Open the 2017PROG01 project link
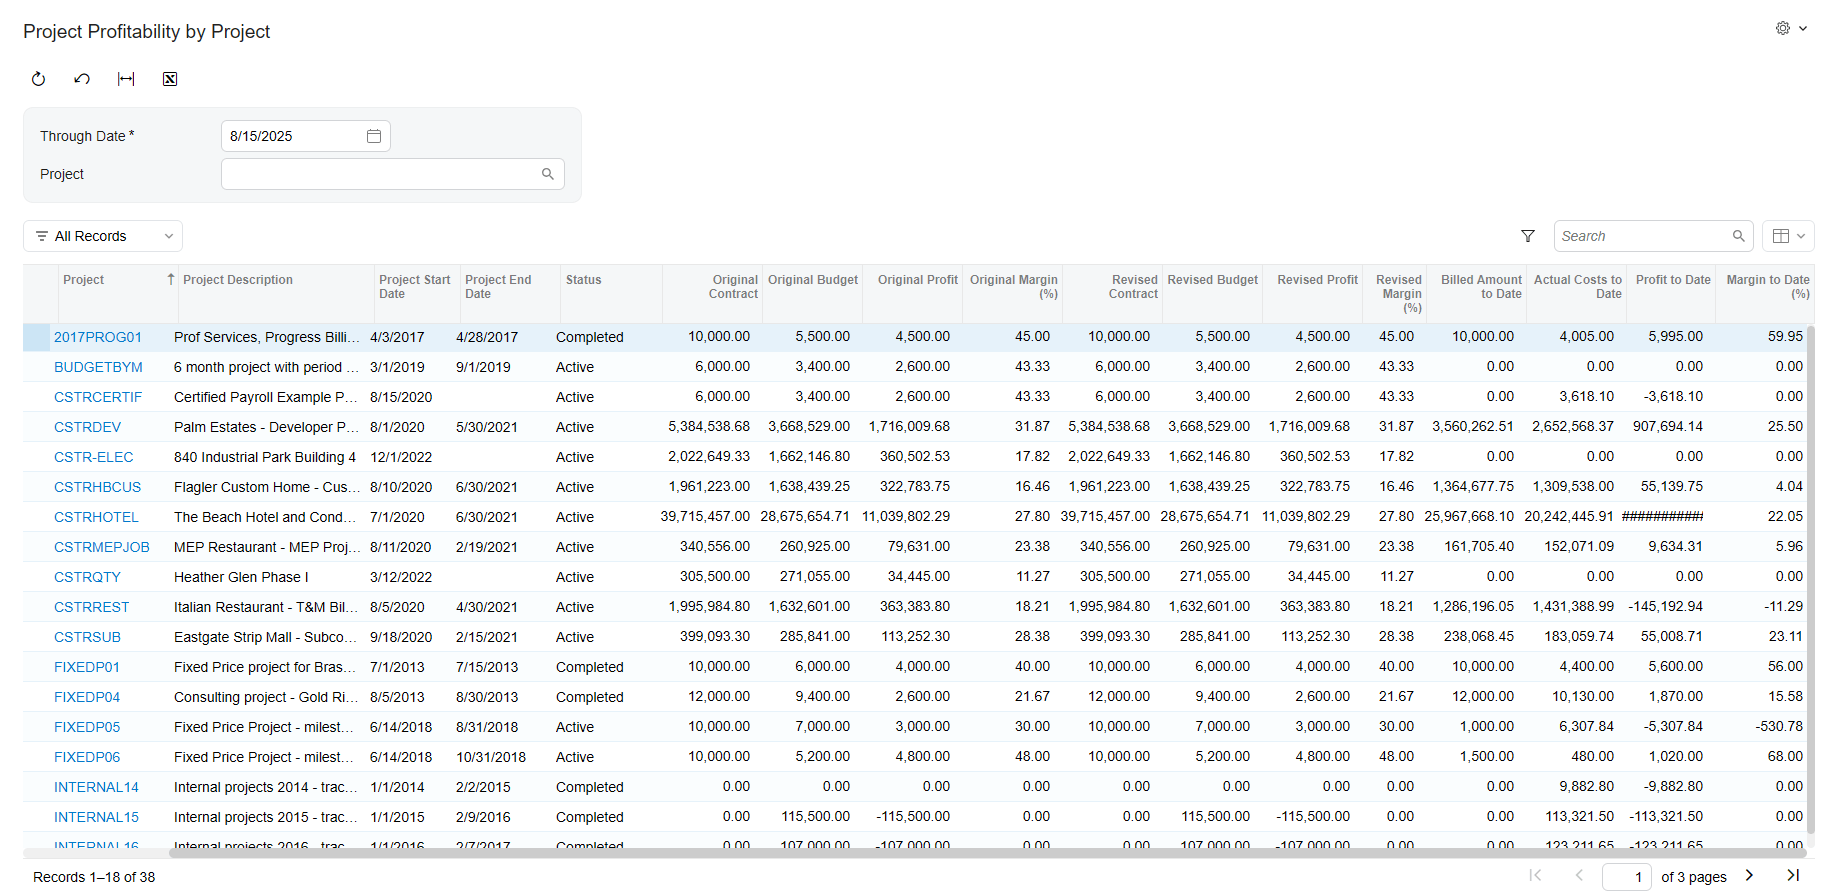The image size is (1824, 895). point(98,337)
